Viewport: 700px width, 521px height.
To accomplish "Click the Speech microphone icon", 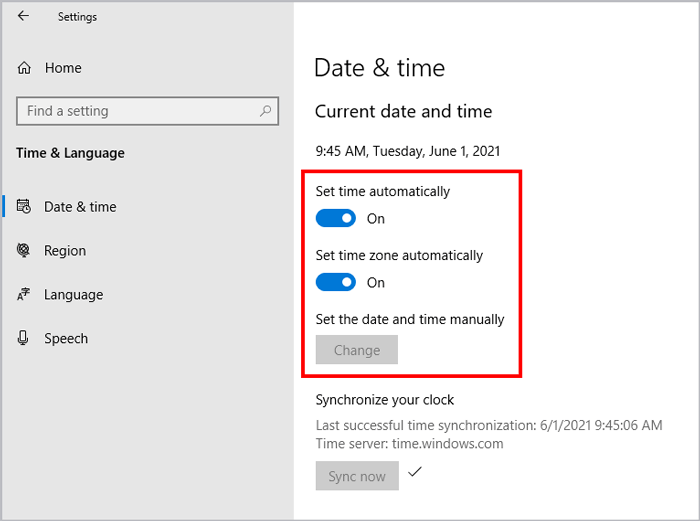I will point(24,339).
